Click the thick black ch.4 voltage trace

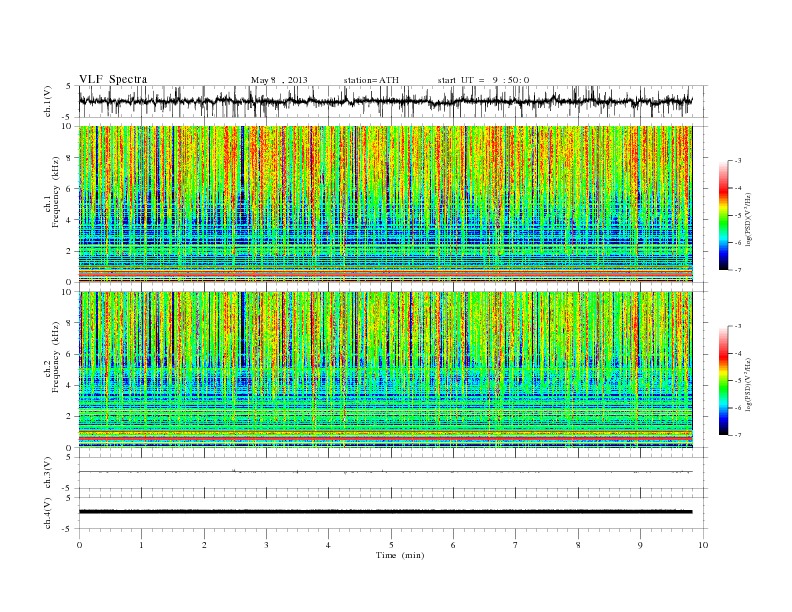click(385, 512)
